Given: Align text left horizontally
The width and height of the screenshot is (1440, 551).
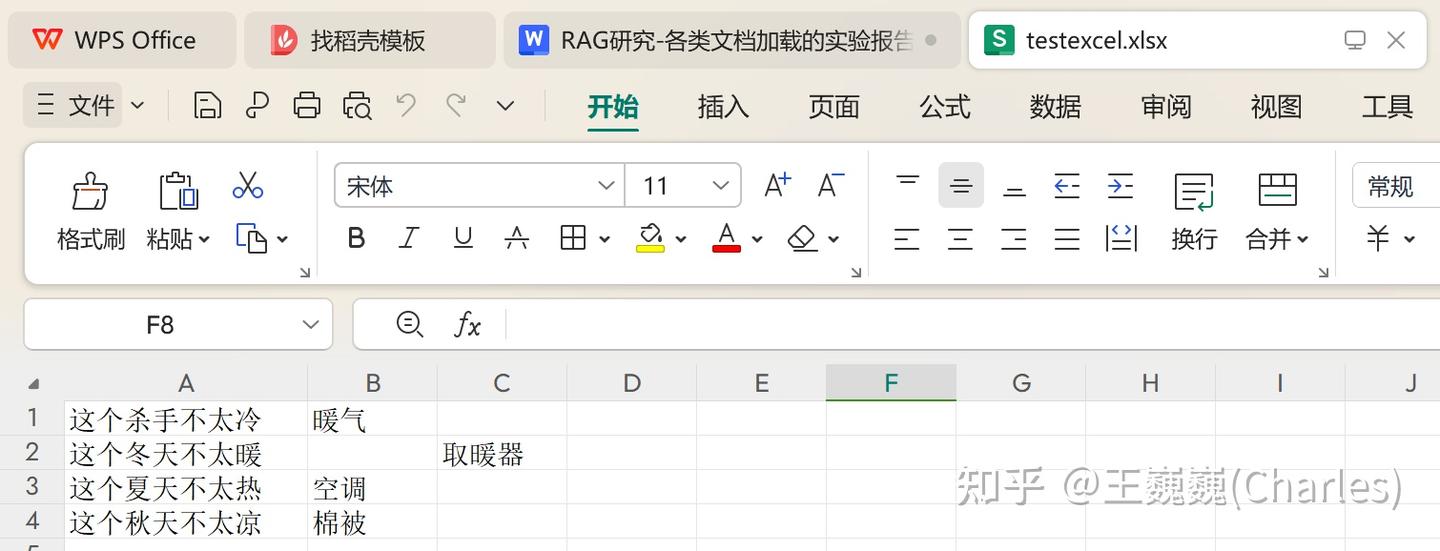Looking at the screenshot, I should [x=907, y=239].
